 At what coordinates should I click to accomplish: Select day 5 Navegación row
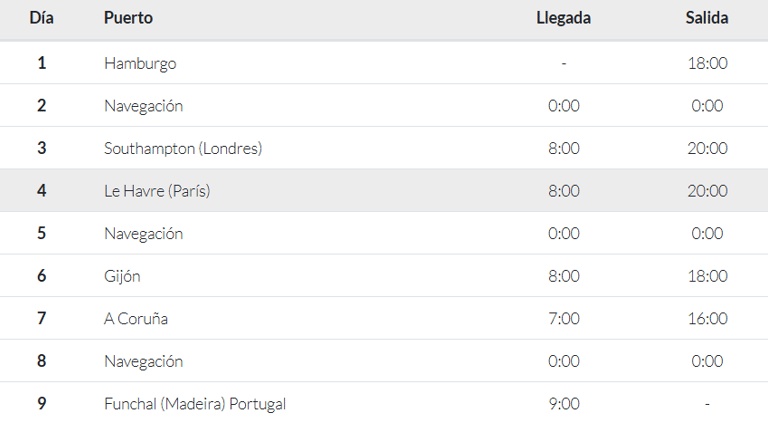384,233
